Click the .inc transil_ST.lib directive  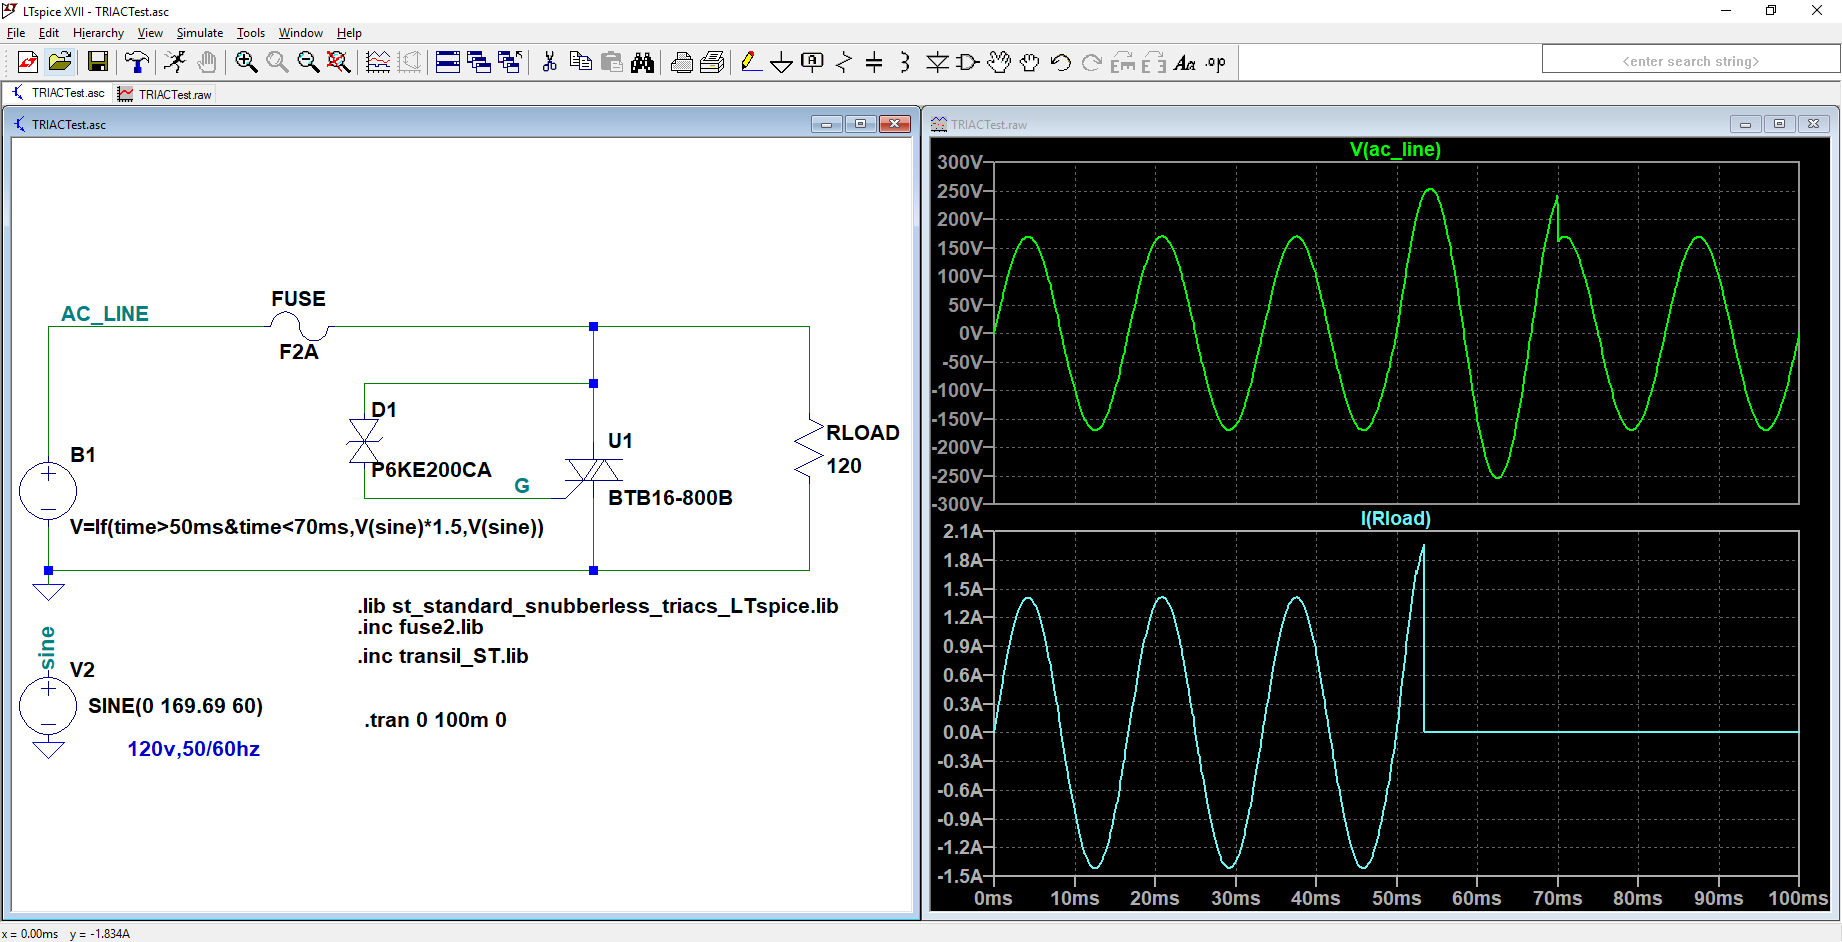click(x=443, y=656)
